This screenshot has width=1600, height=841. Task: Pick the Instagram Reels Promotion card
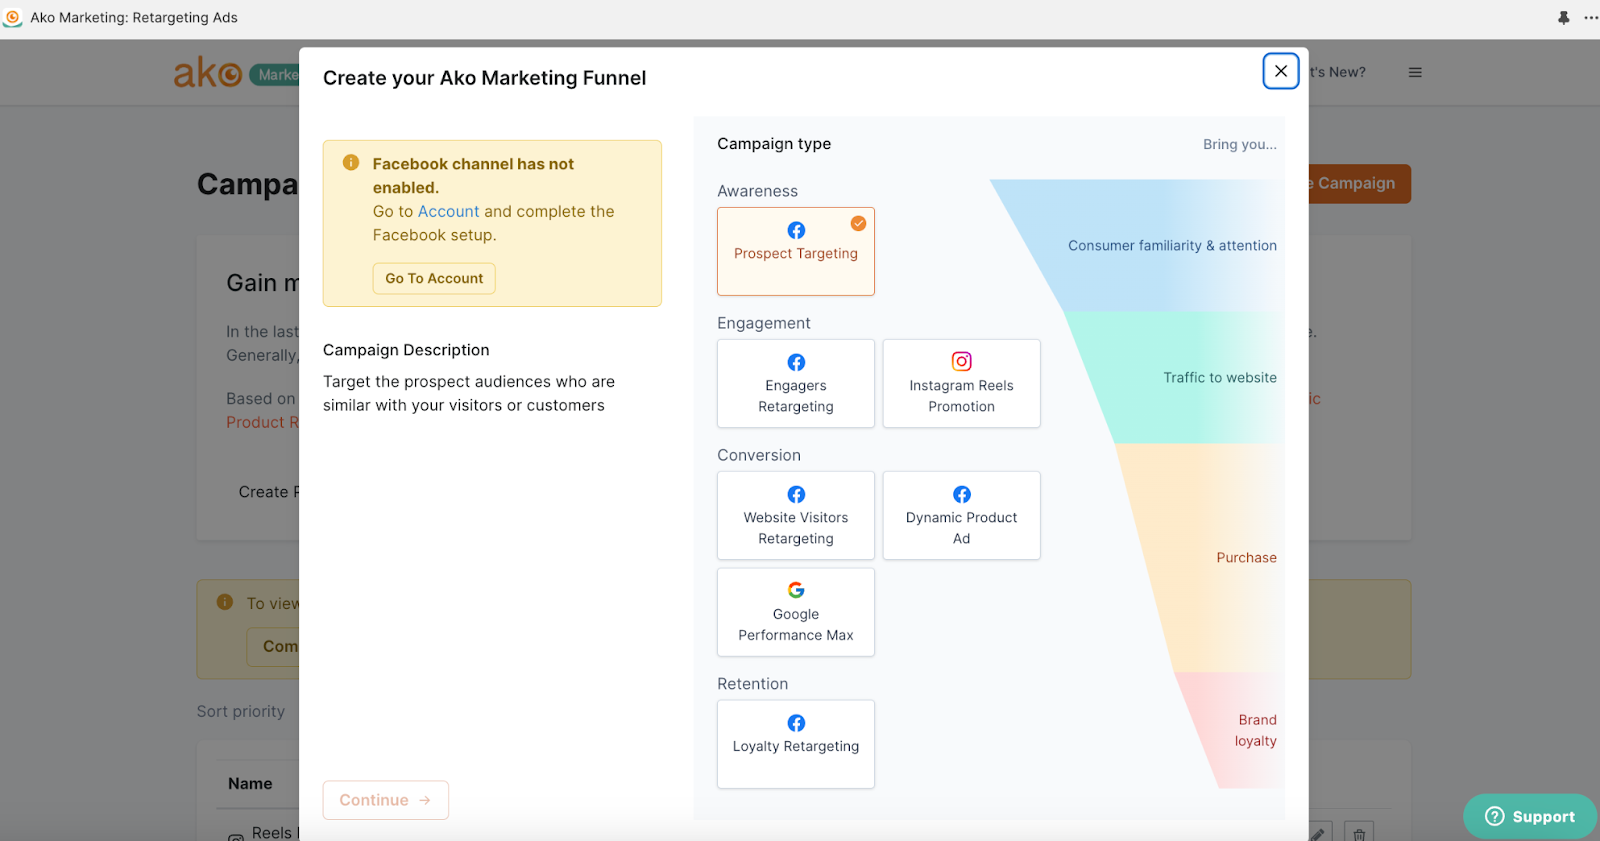[x=961, y=383]
